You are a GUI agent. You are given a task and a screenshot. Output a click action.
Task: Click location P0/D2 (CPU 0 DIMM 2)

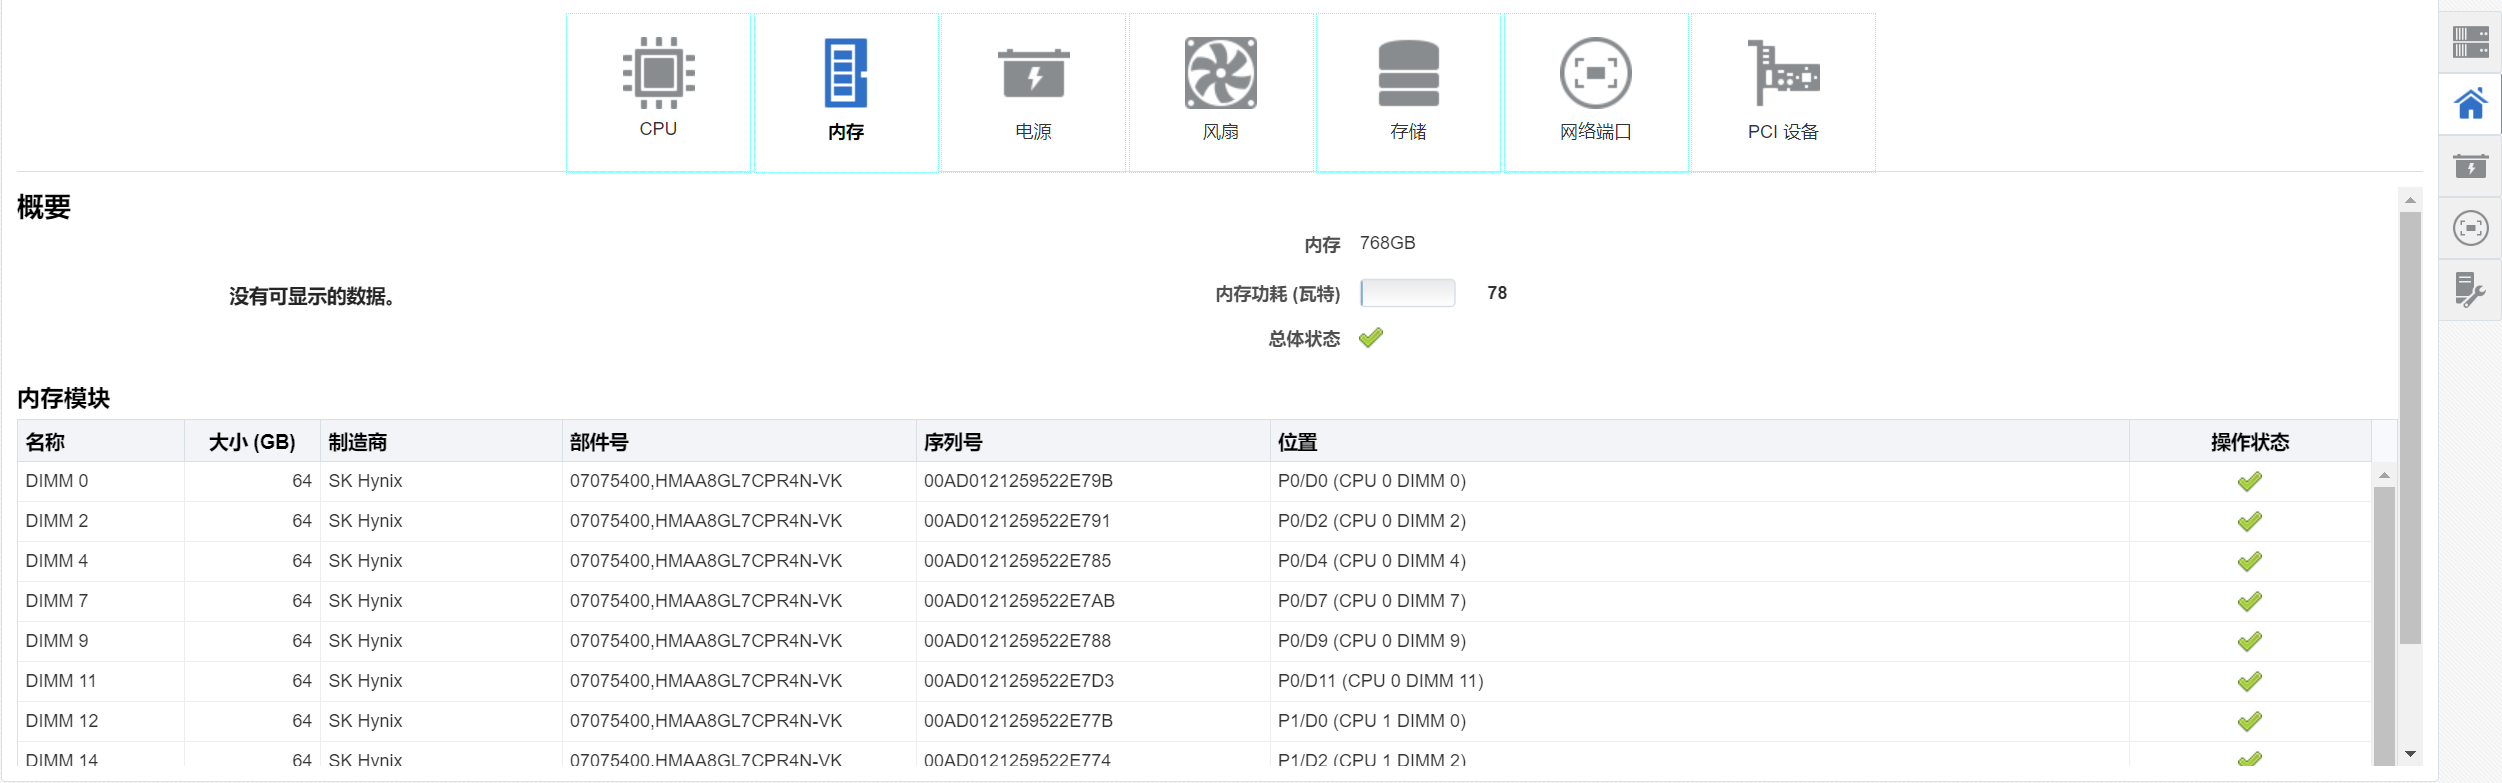(1372, 521)
